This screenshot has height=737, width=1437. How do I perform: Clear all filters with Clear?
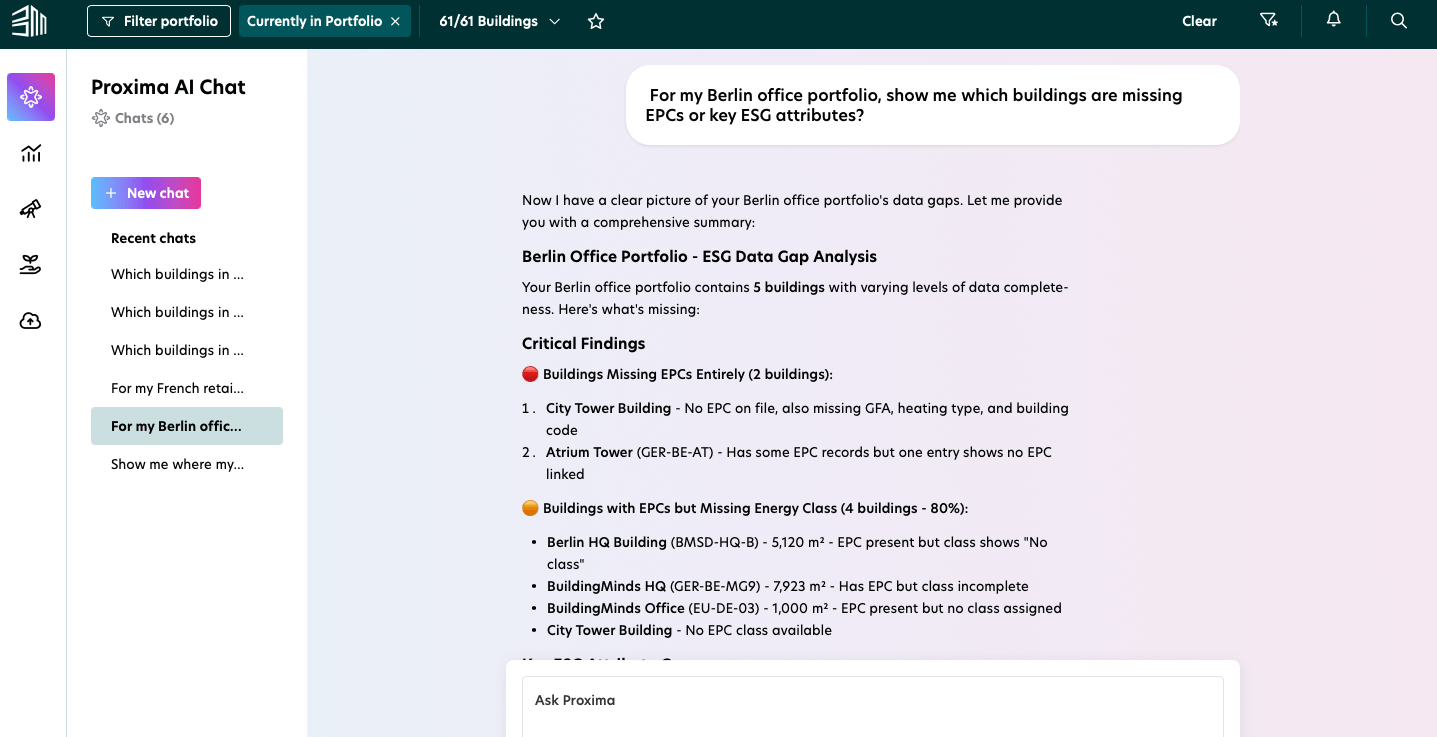(1199, 21)
